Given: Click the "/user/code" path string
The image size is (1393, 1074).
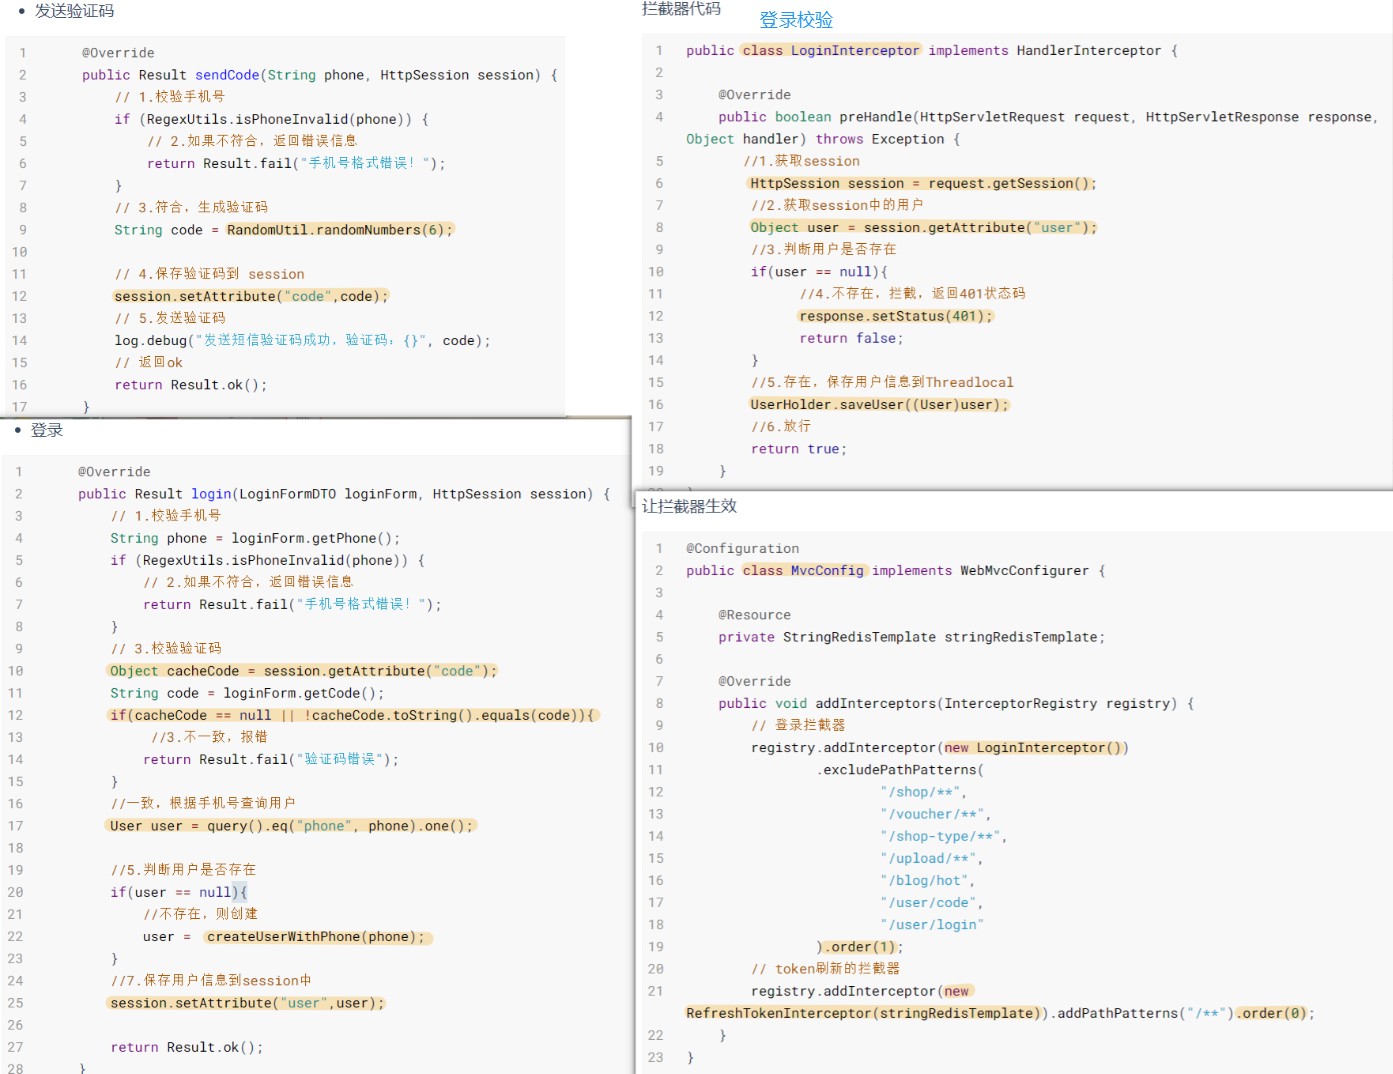Looking at the screenshot, I should coord(930,903).
